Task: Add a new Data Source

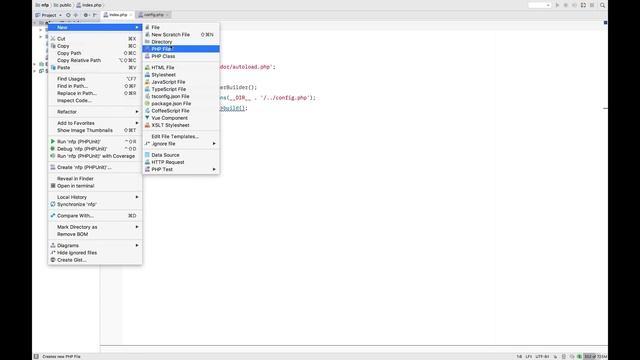Action: [x=181, y=155]
